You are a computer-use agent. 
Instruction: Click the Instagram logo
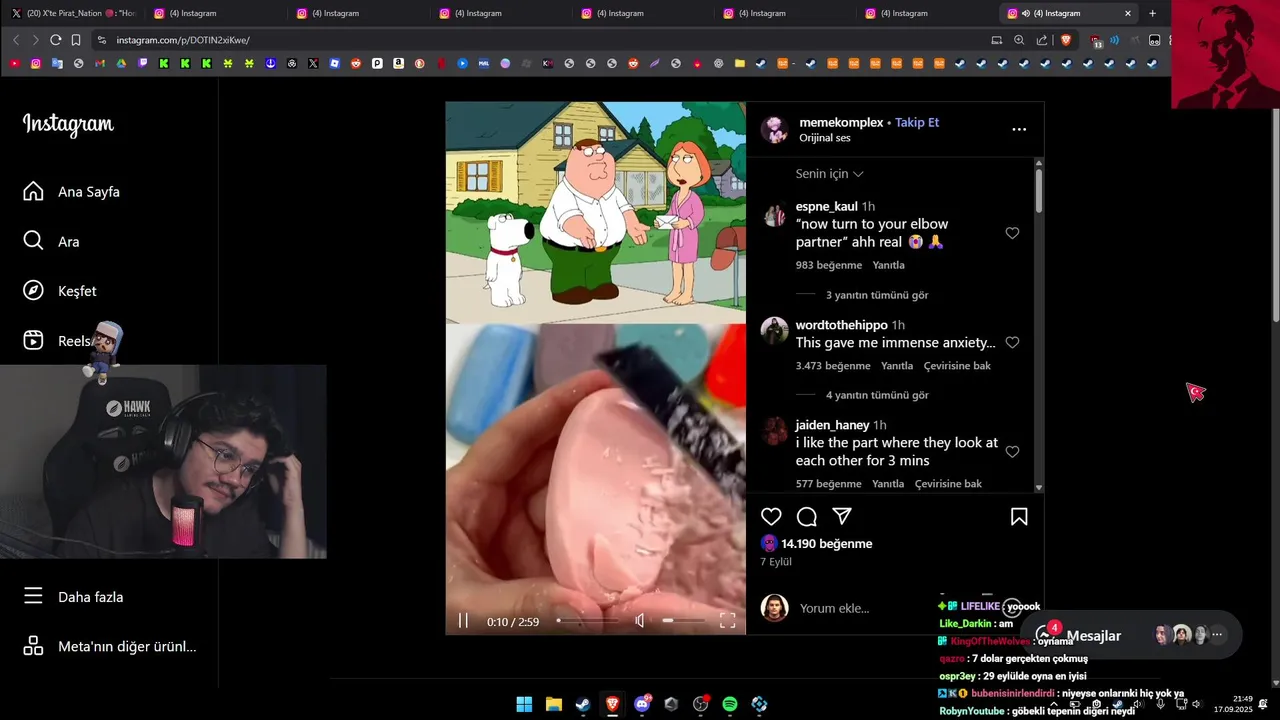[68, 124]
